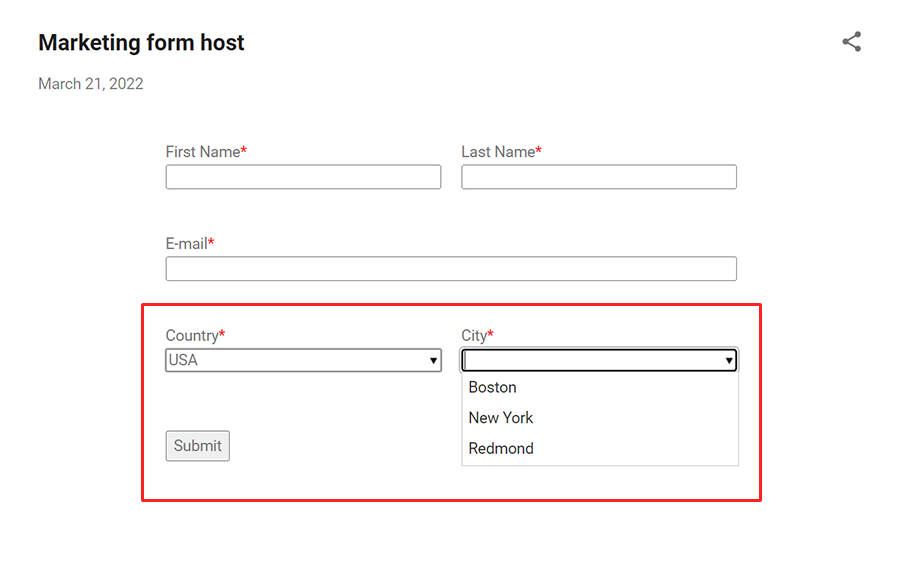Select New York from the City list
The image size is (900, 581).
coord(501,417)
